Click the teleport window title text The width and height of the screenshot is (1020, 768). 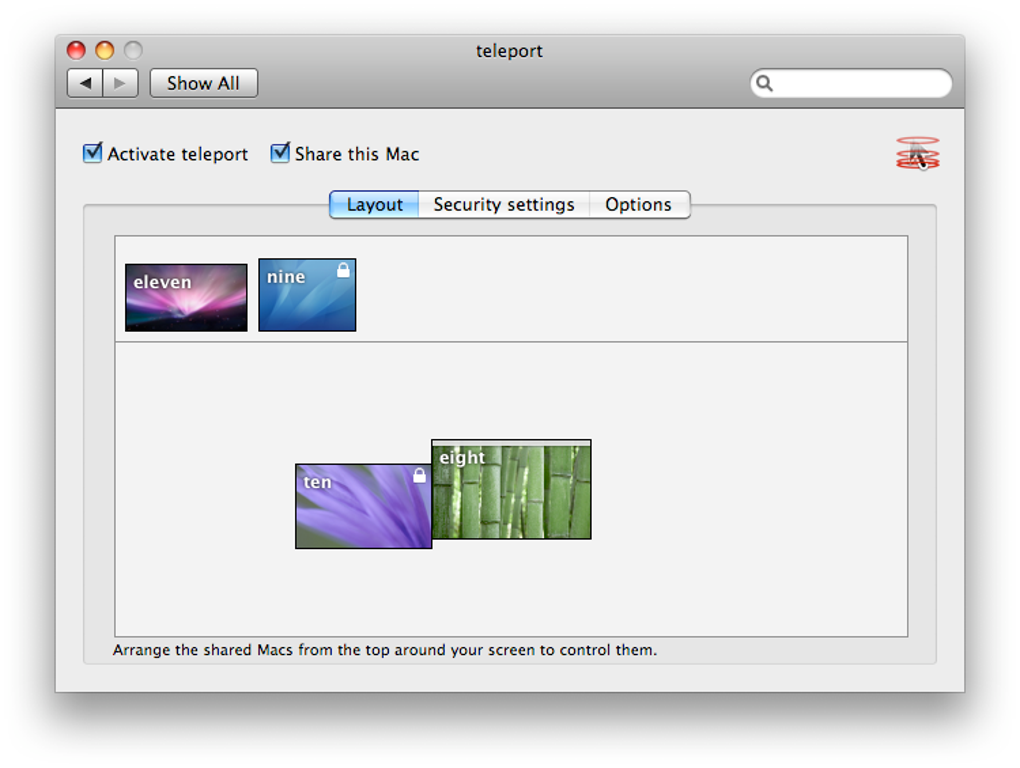point(509,51)
